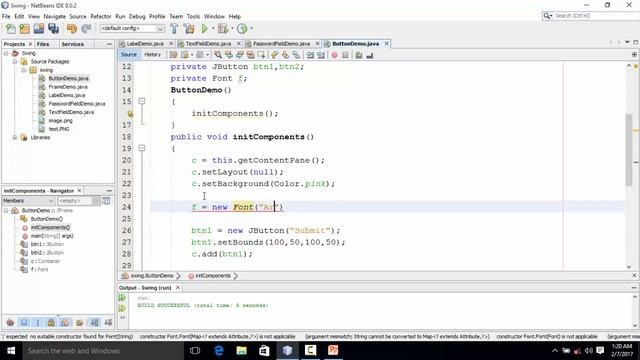640x360 pixels.
Task: Click initComponents in the breadcrumb bar
Action: coord(213,276)
